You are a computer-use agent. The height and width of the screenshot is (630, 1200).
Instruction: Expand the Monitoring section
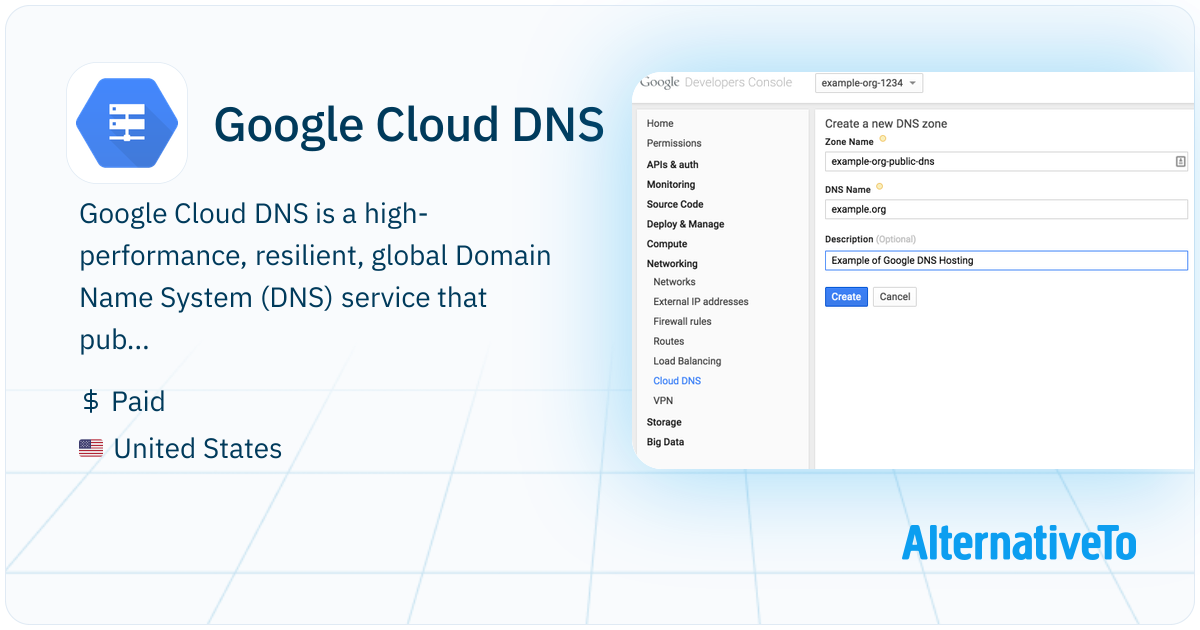click(x=671, y=184)
